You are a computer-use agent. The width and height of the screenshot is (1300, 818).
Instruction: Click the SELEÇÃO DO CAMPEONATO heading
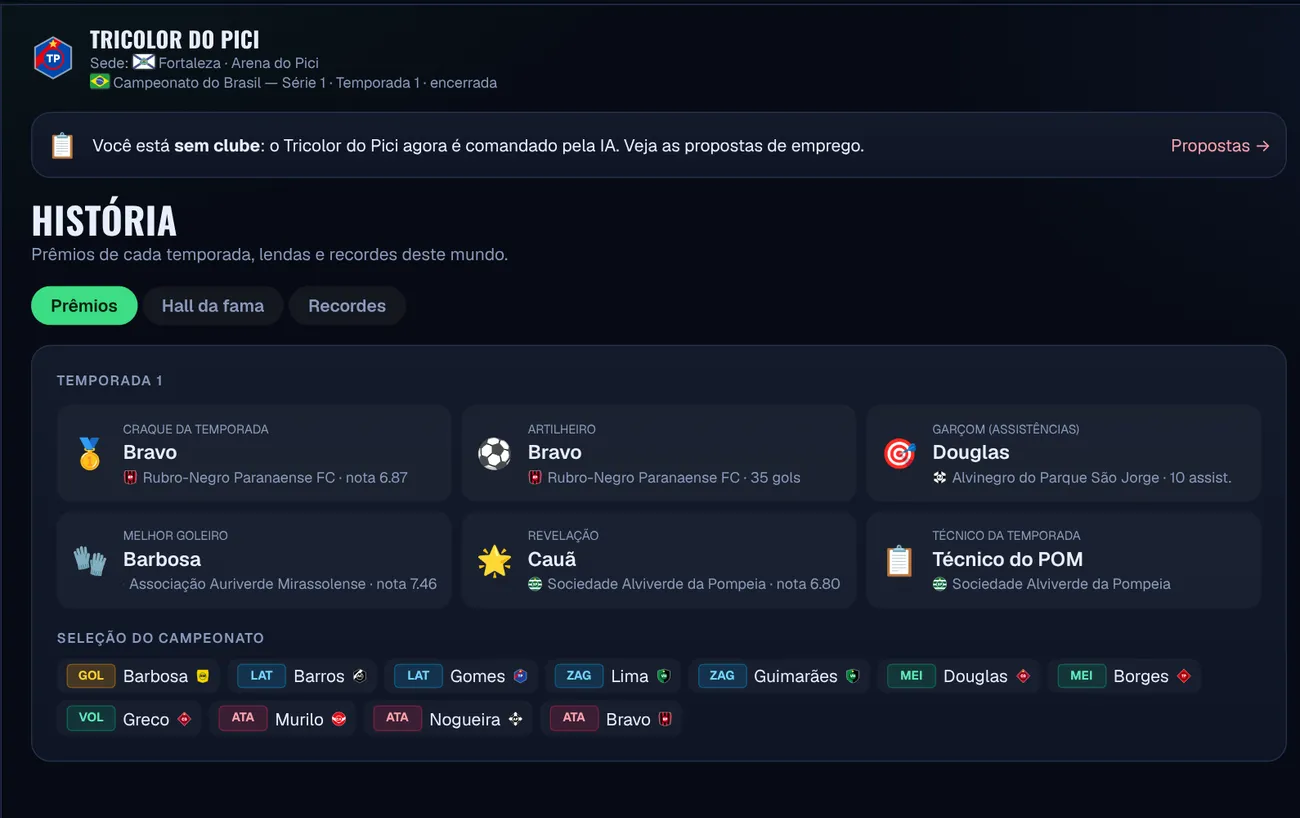[161, 638]
